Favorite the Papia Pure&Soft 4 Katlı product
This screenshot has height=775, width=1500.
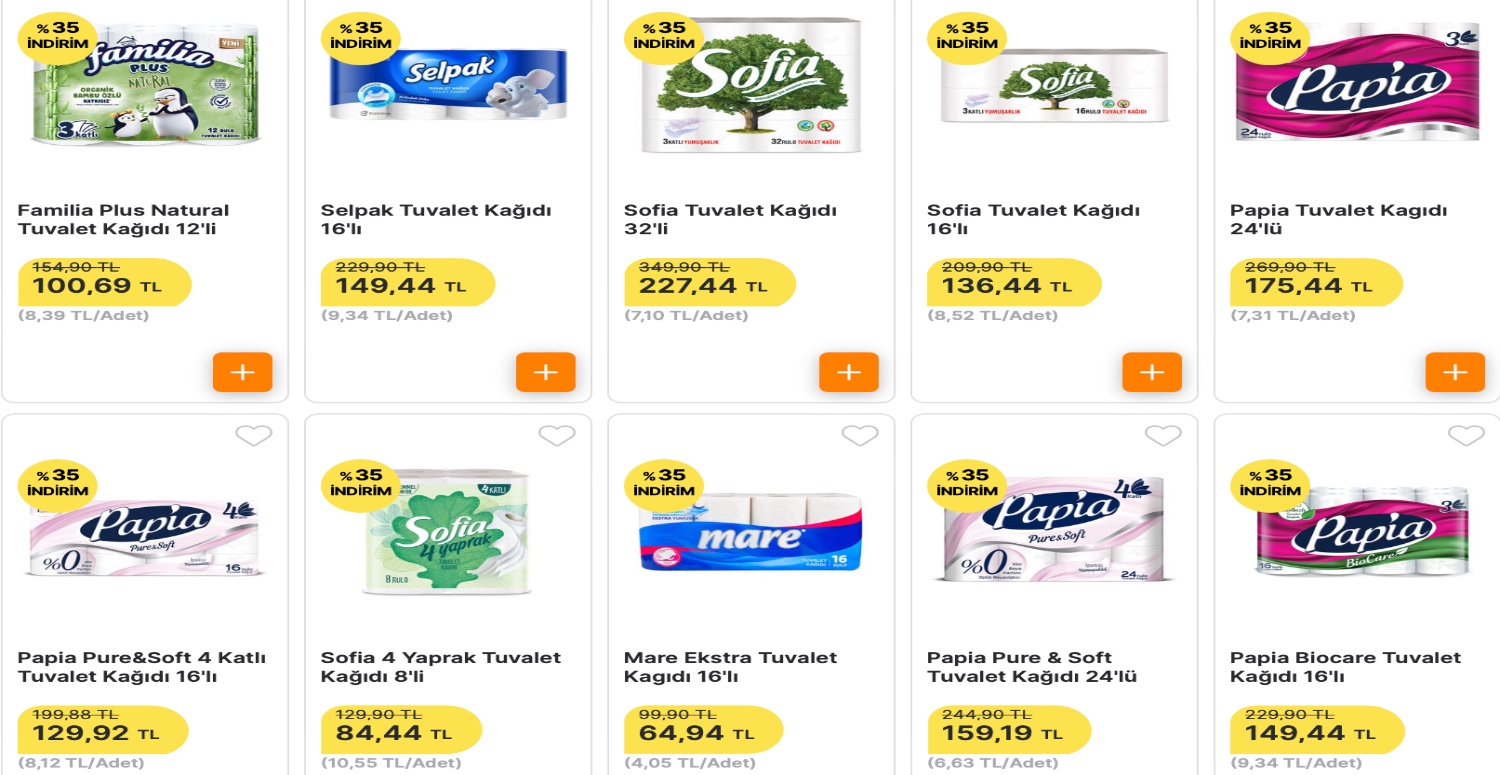(256, 435)
